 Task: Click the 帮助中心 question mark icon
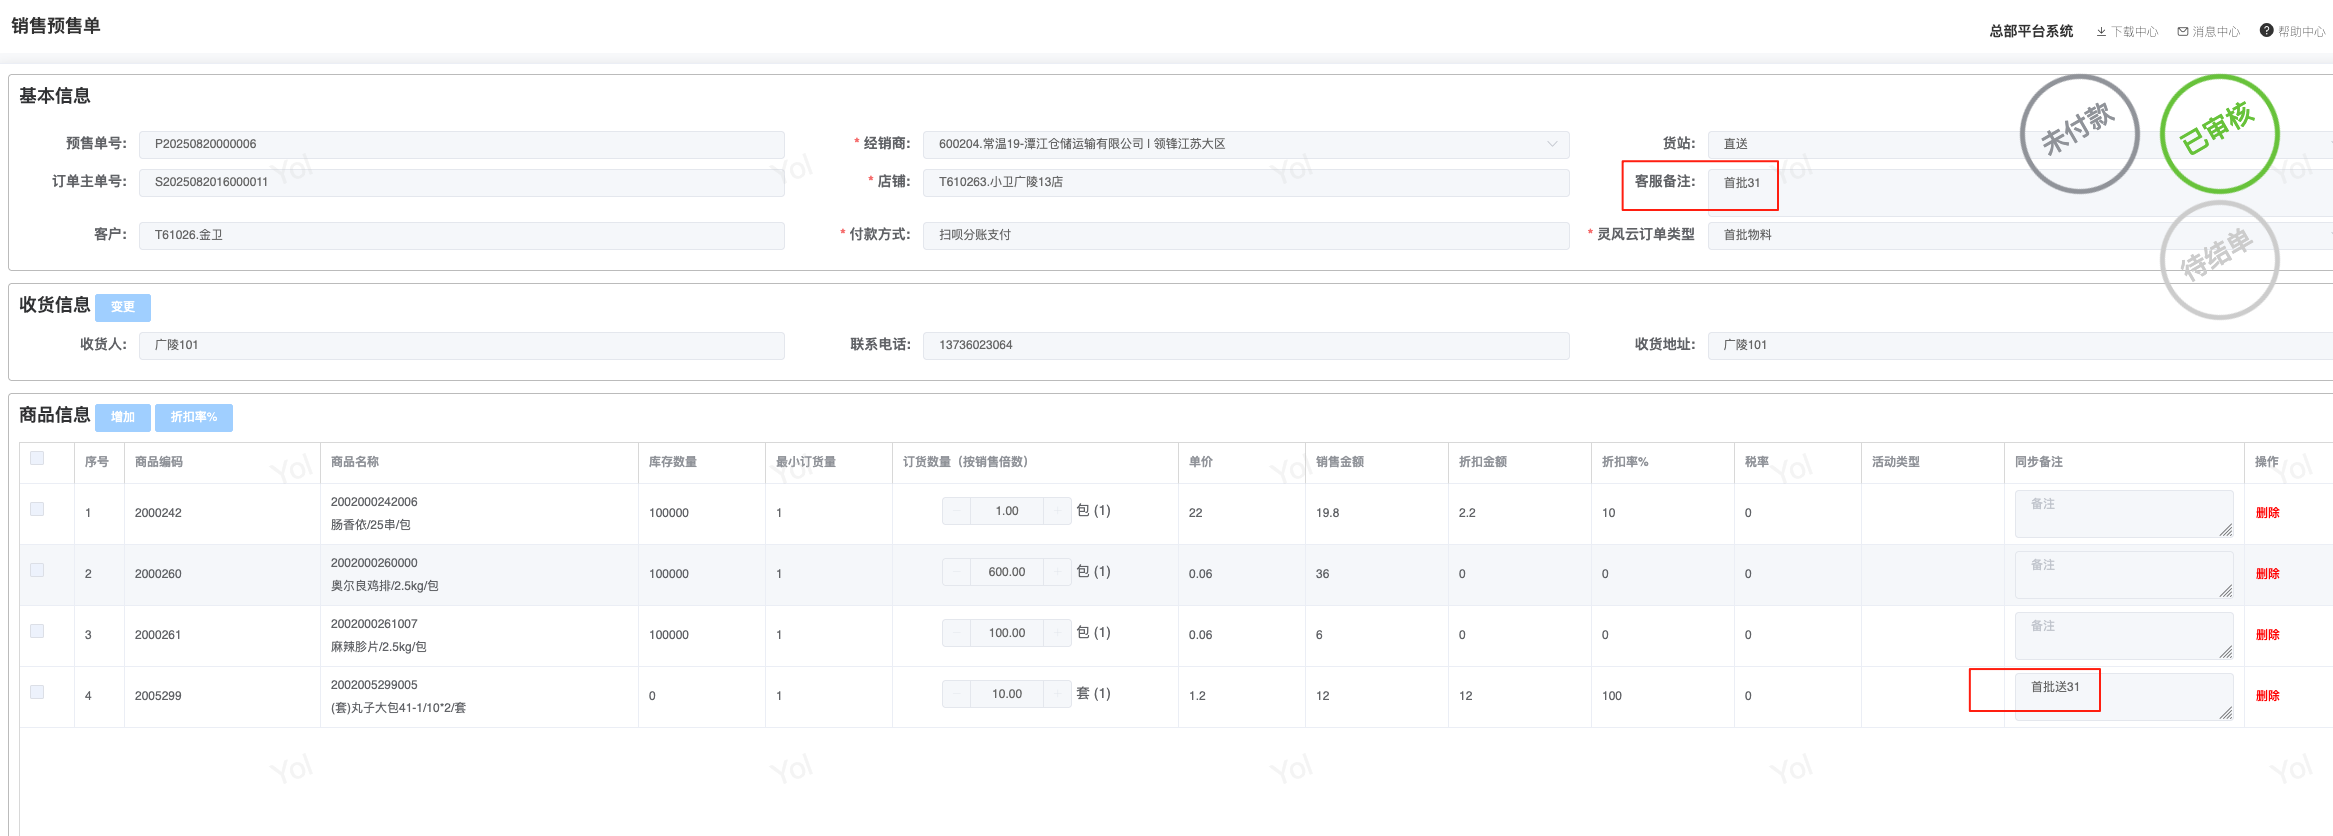coord(2266,31)
